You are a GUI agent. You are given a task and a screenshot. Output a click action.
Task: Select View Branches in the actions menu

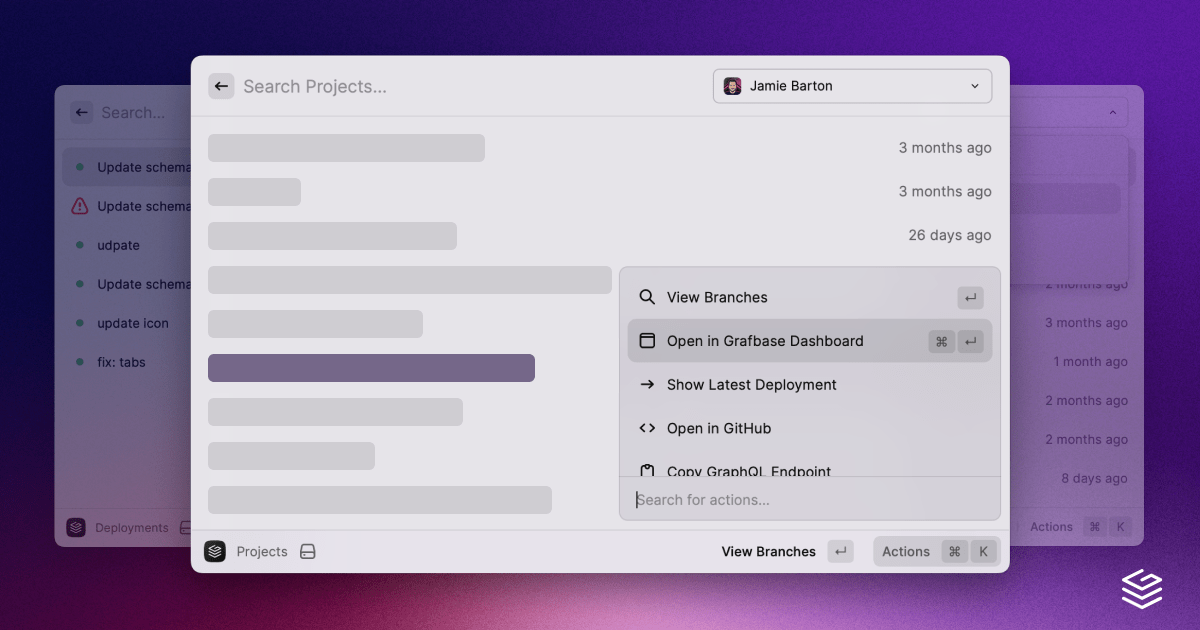(810, 297)
